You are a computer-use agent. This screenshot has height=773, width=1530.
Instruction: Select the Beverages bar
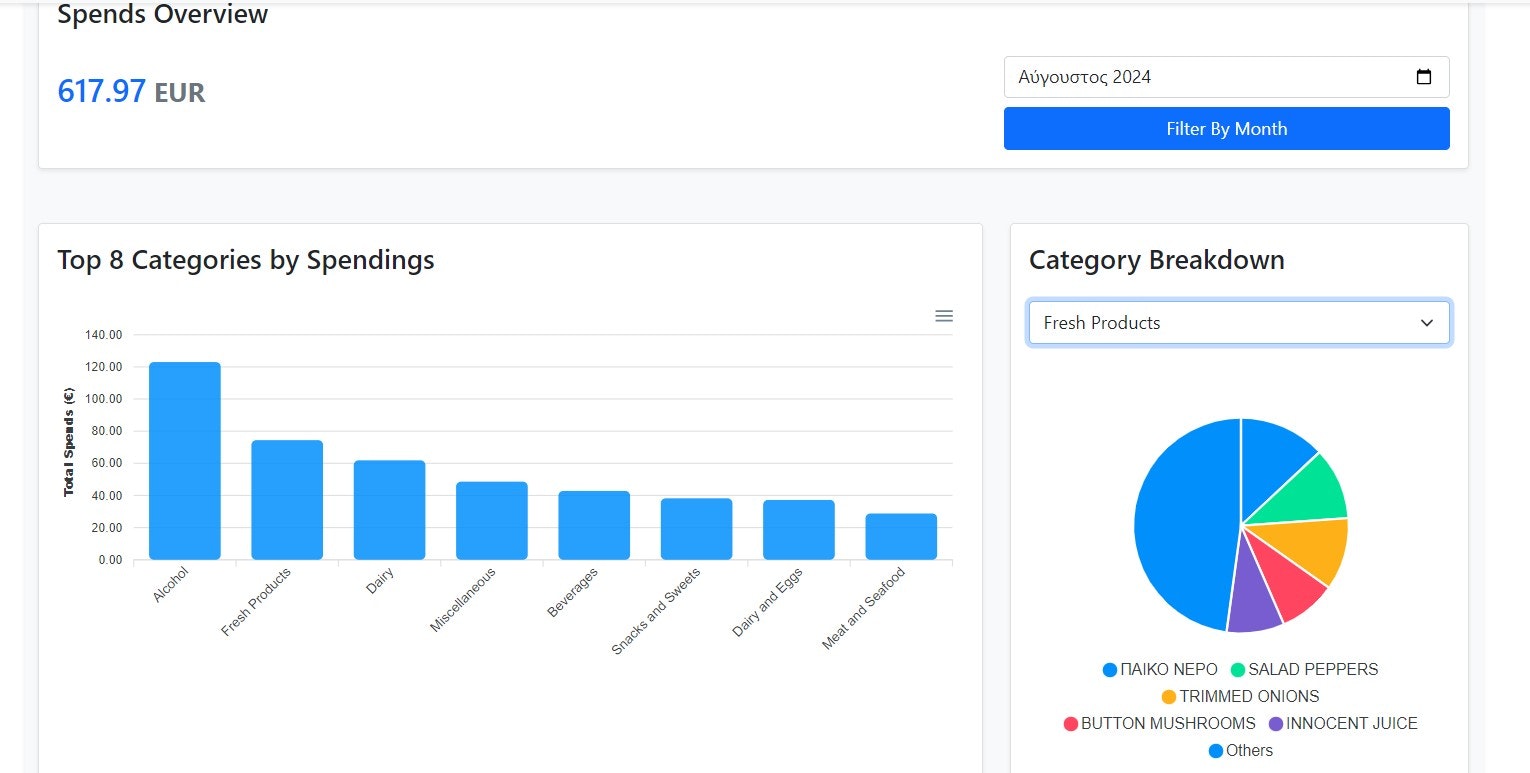(594, 525)
